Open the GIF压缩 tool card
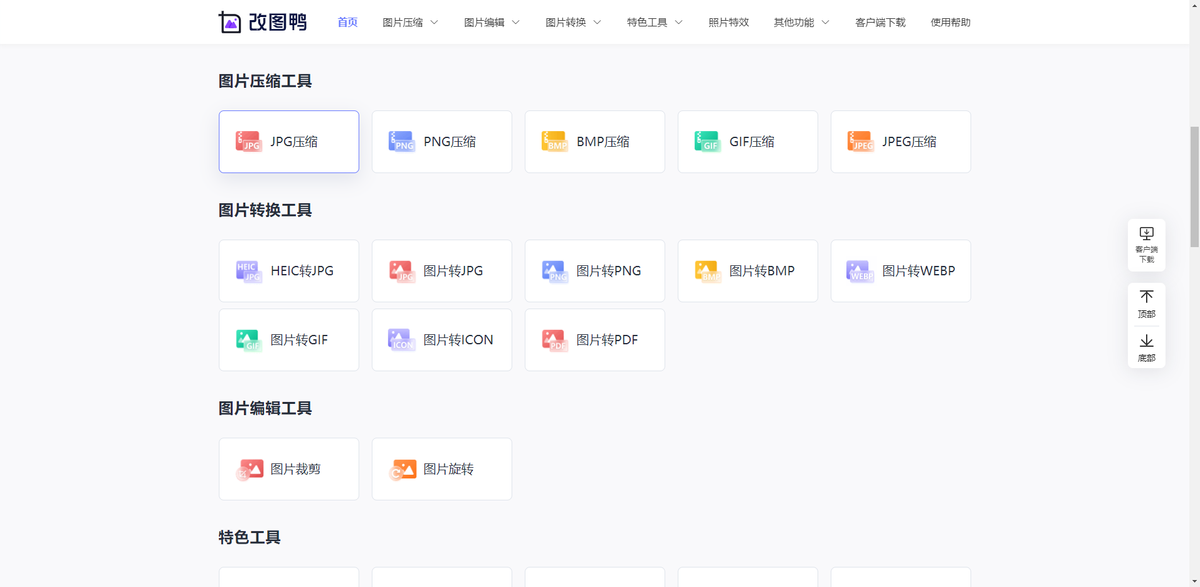Image resolution: width=1200 pixels, height=587 pixels. [748, 142]
